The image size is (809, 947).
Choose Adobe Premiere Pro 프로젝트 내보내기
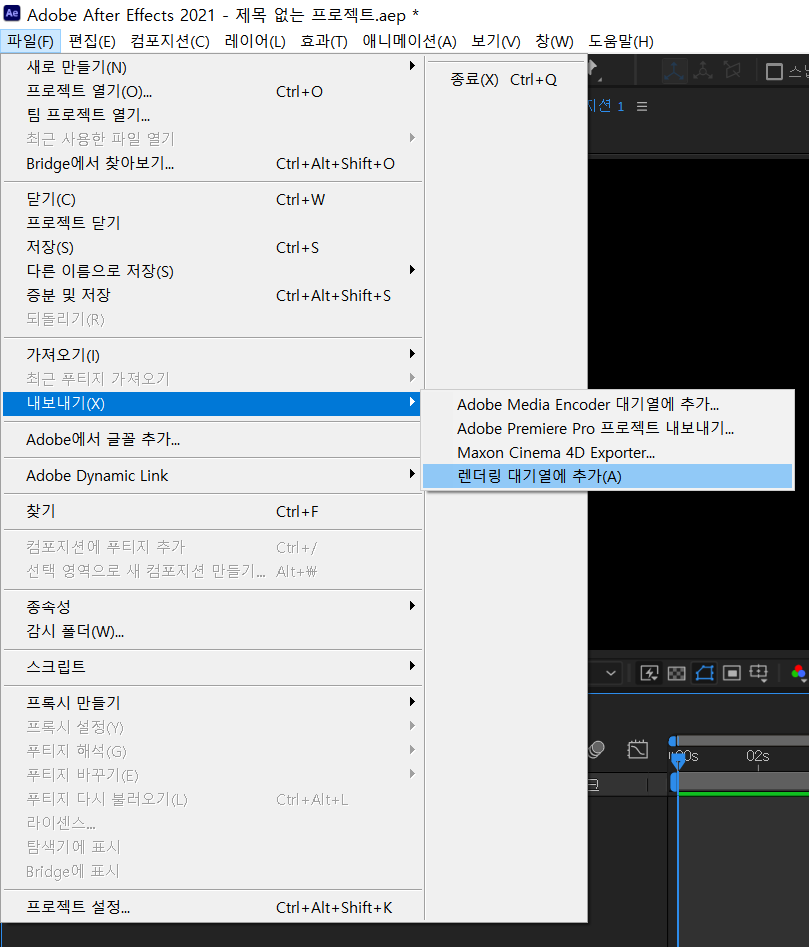[607, 428]
